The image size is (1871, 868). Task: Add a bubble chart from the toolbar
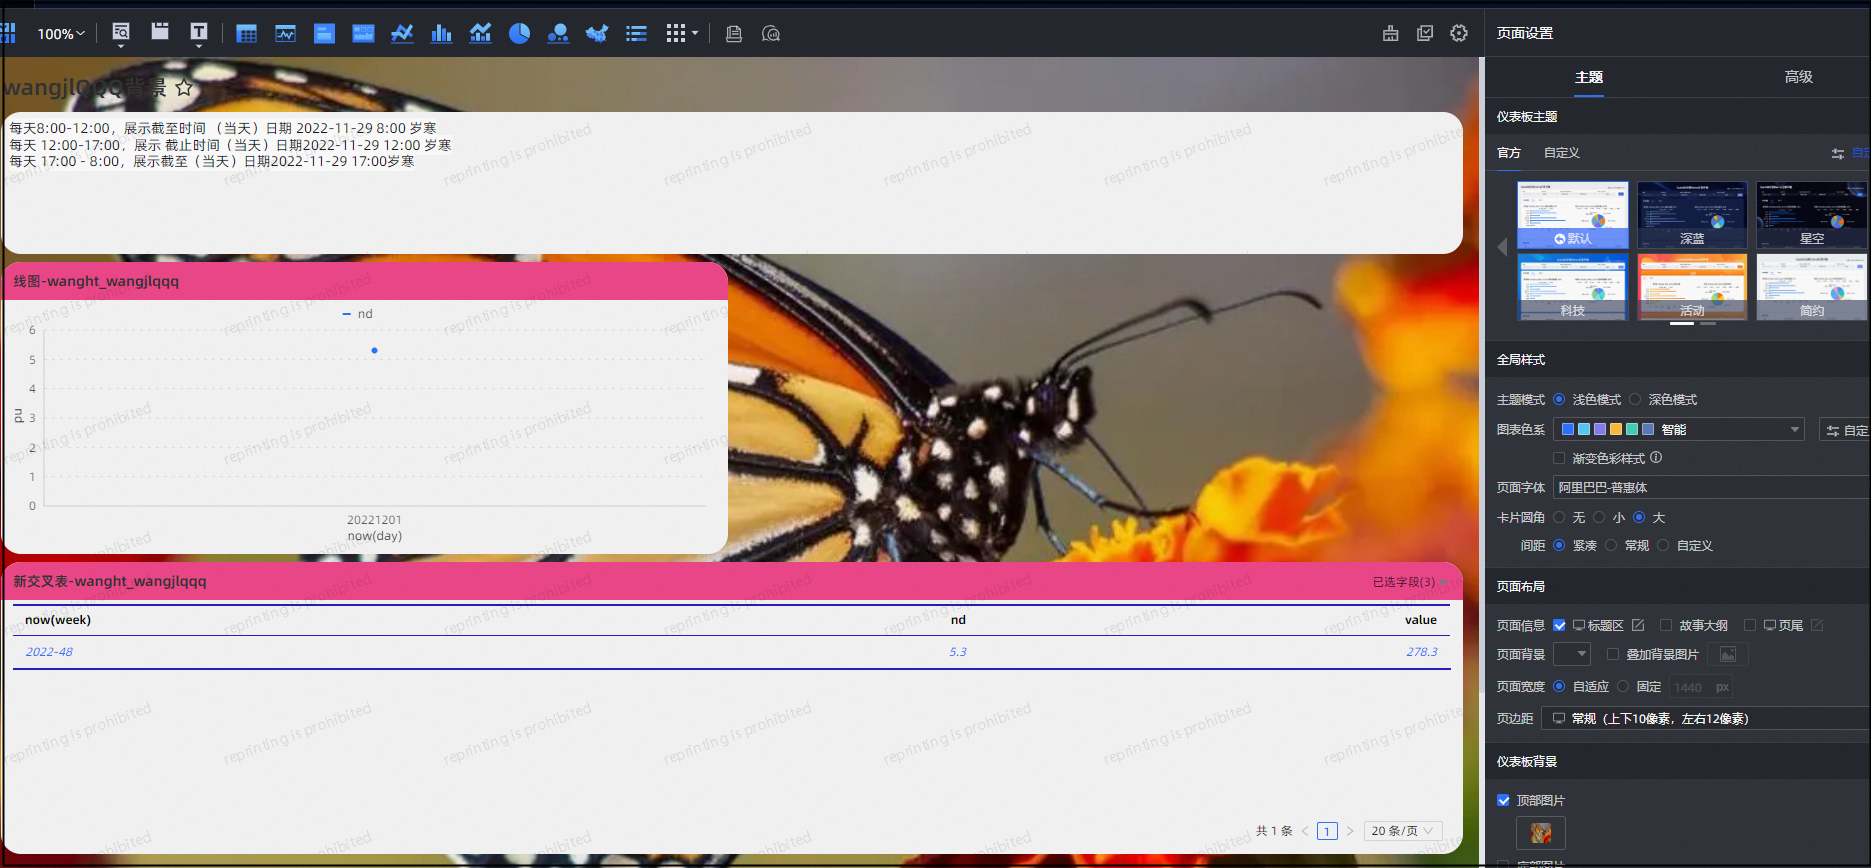pyautogui.click(x=558, y=34)
